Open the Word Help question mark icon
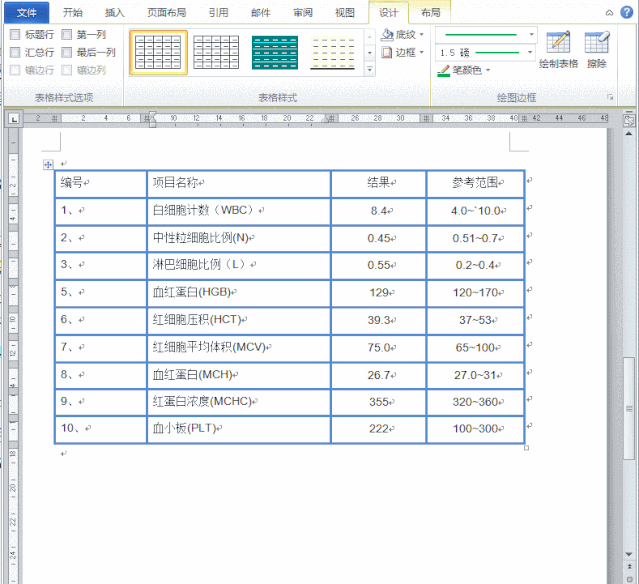This screenshot has height=584, width=639. [x=626, y=13]
